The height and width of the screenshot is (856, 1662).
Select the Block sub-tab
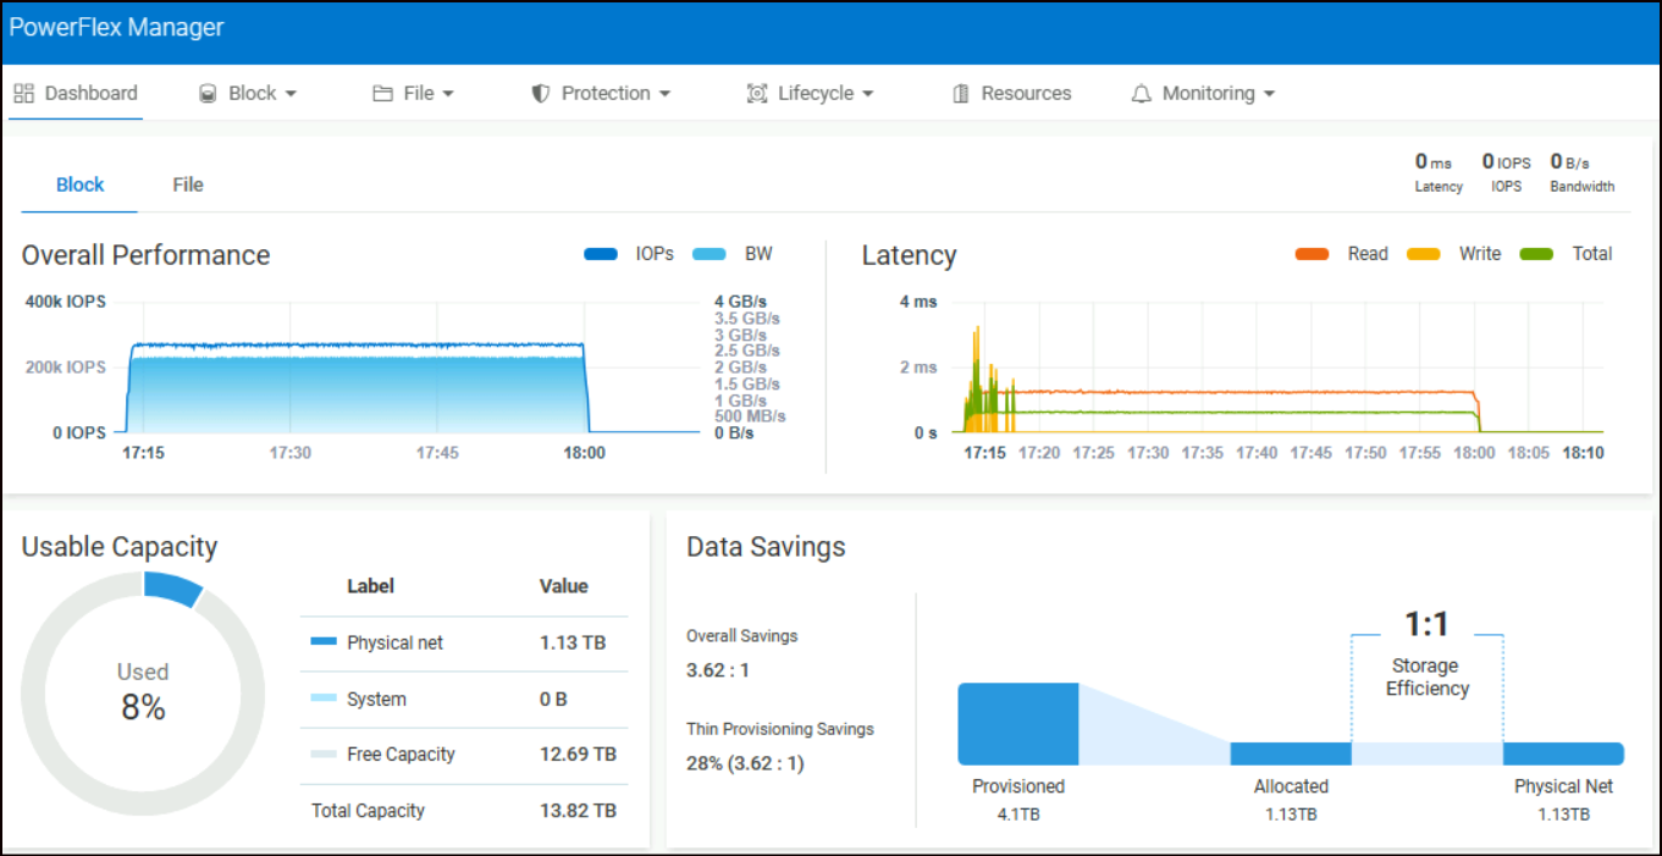(x=80, y=184)
